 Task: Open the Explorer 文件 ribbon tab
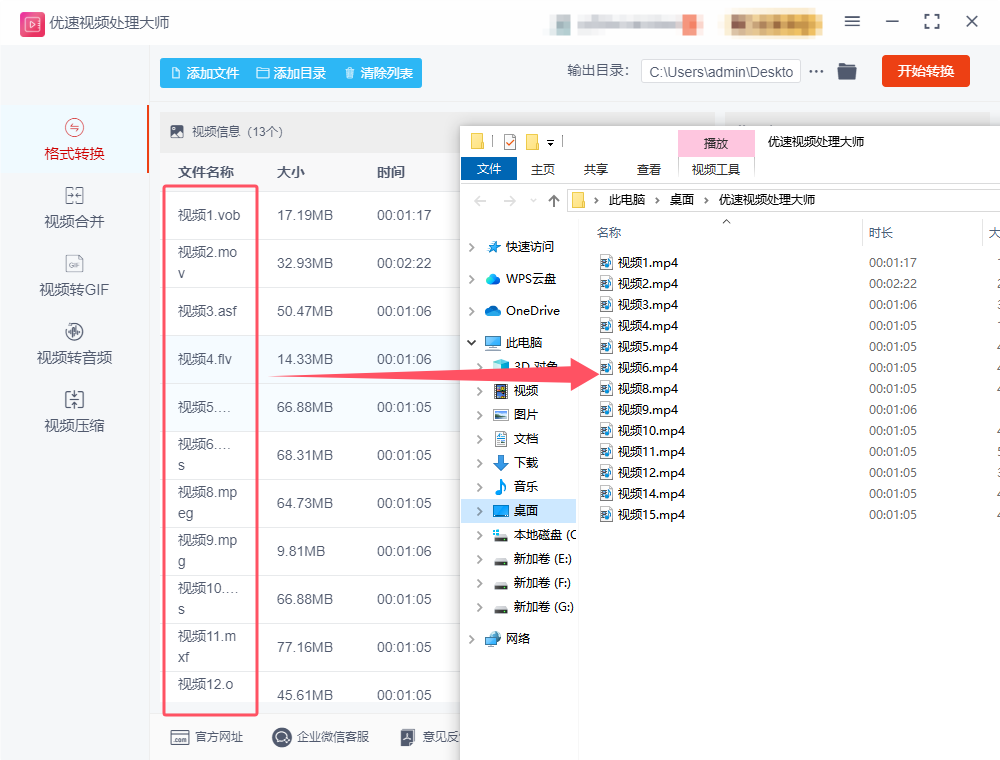[489, 169]
